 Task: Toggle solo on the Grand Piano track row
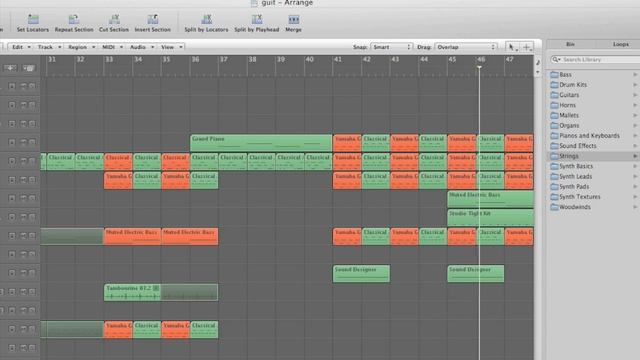(32, 142)
